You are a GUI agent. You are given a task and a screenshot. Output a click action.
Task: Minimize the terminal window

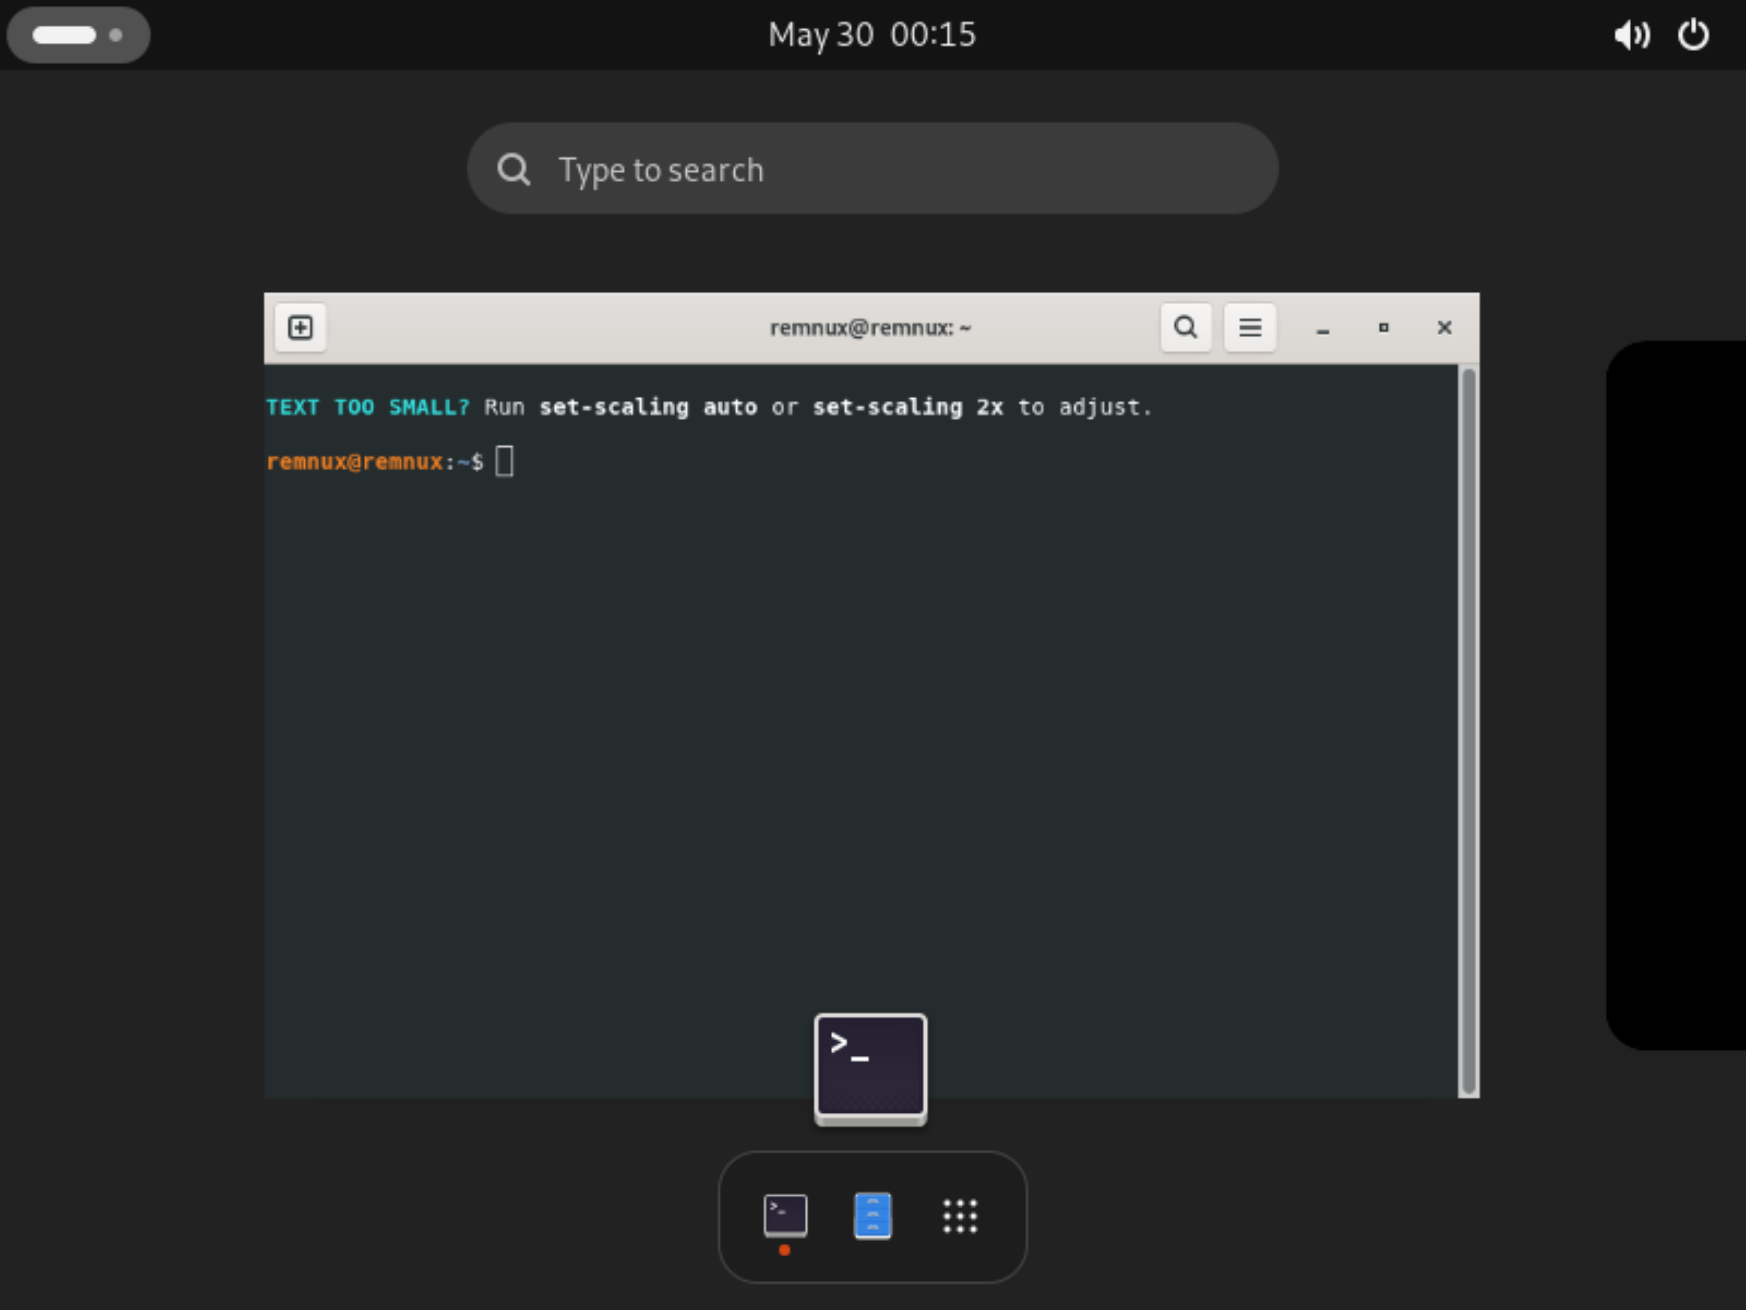(1322, 328)
